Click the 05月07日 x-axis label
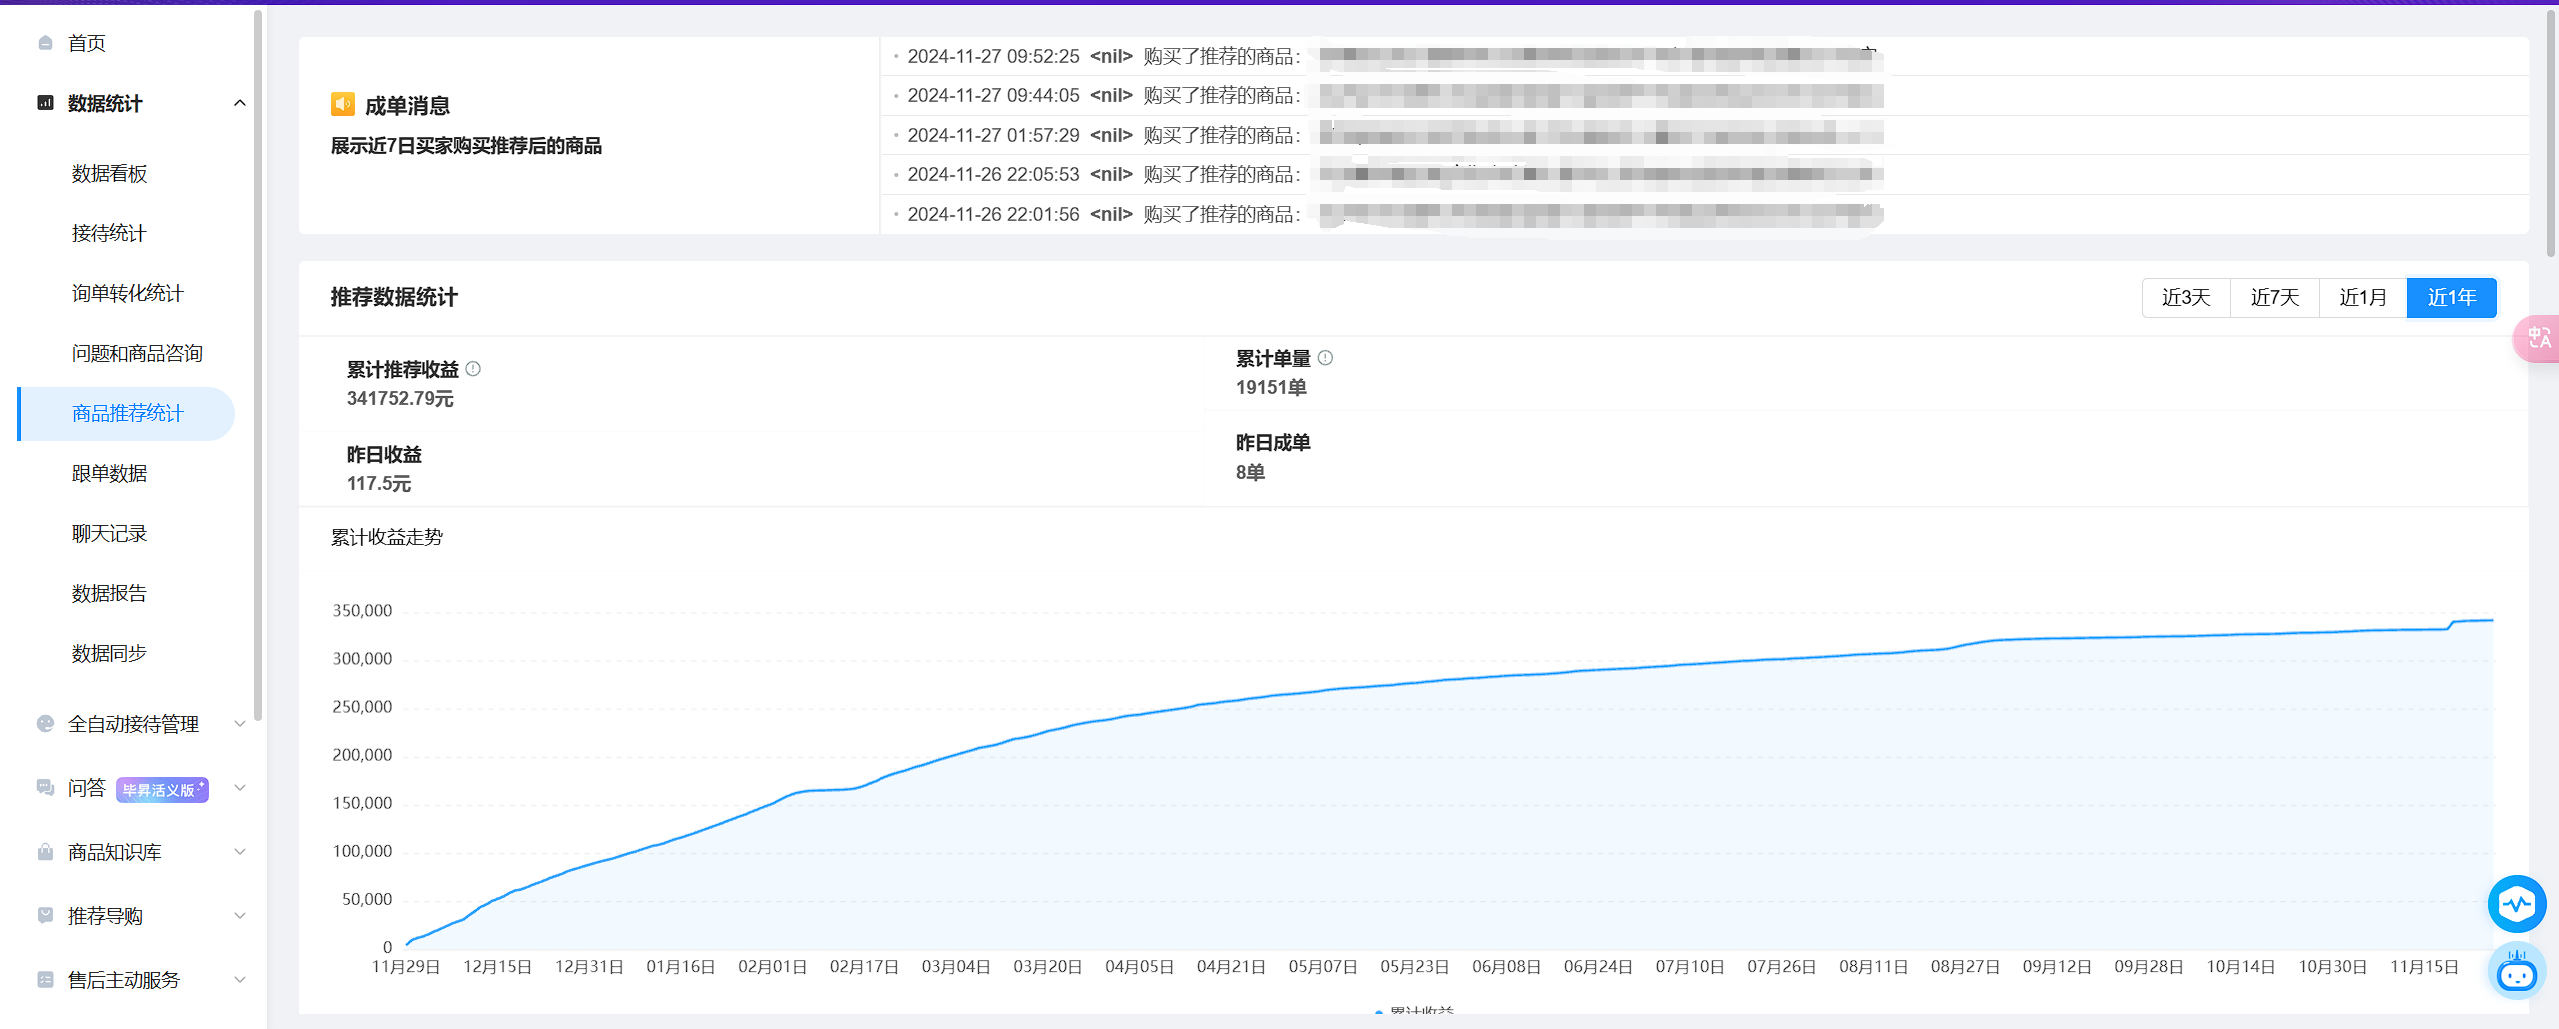This screenshot has height=1029, width=2559. tap(1323, 967)
